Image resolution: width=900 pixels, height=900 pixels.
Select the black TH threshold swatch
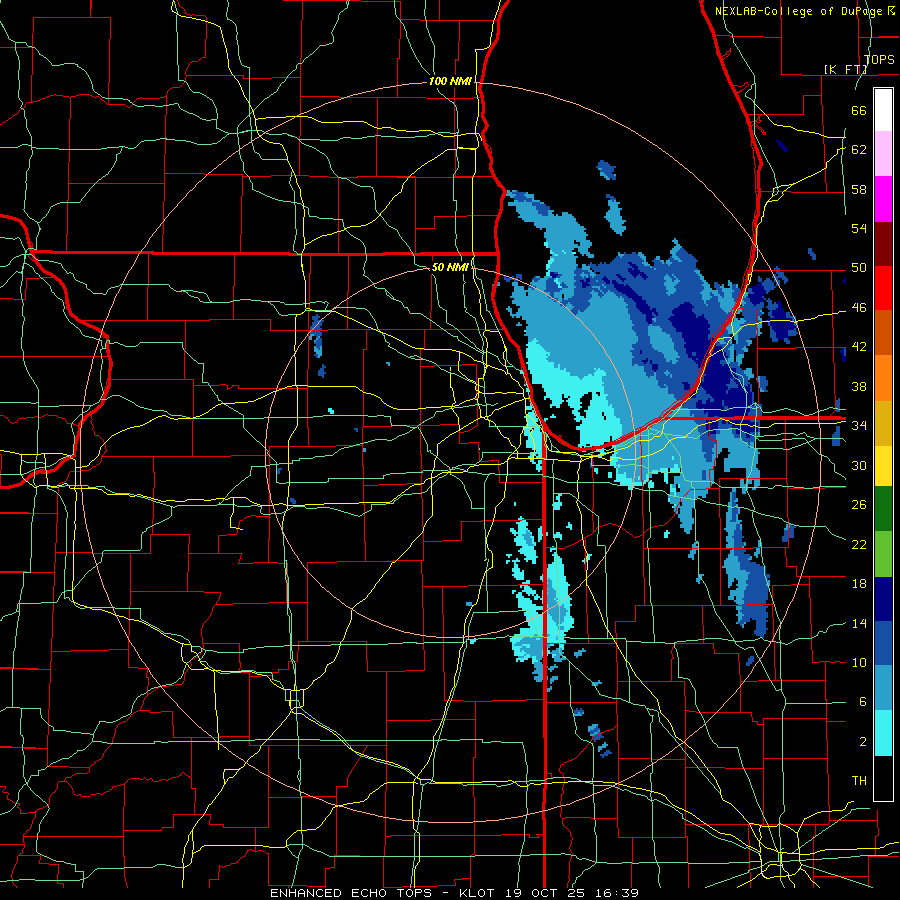tap(883, 778)
